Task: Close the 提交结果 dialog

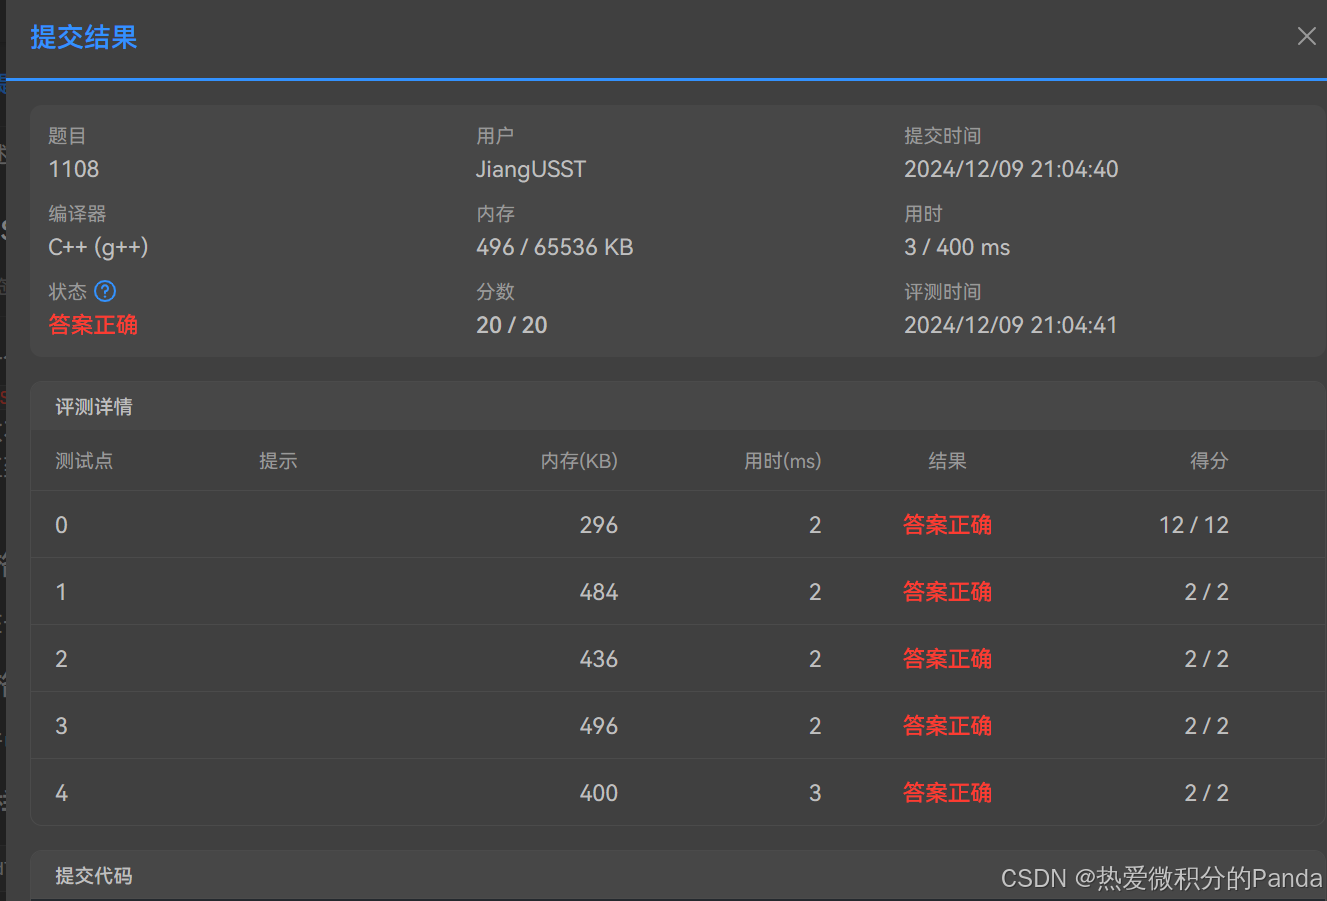Action: pyautogui.click(x=1306, y=36)
